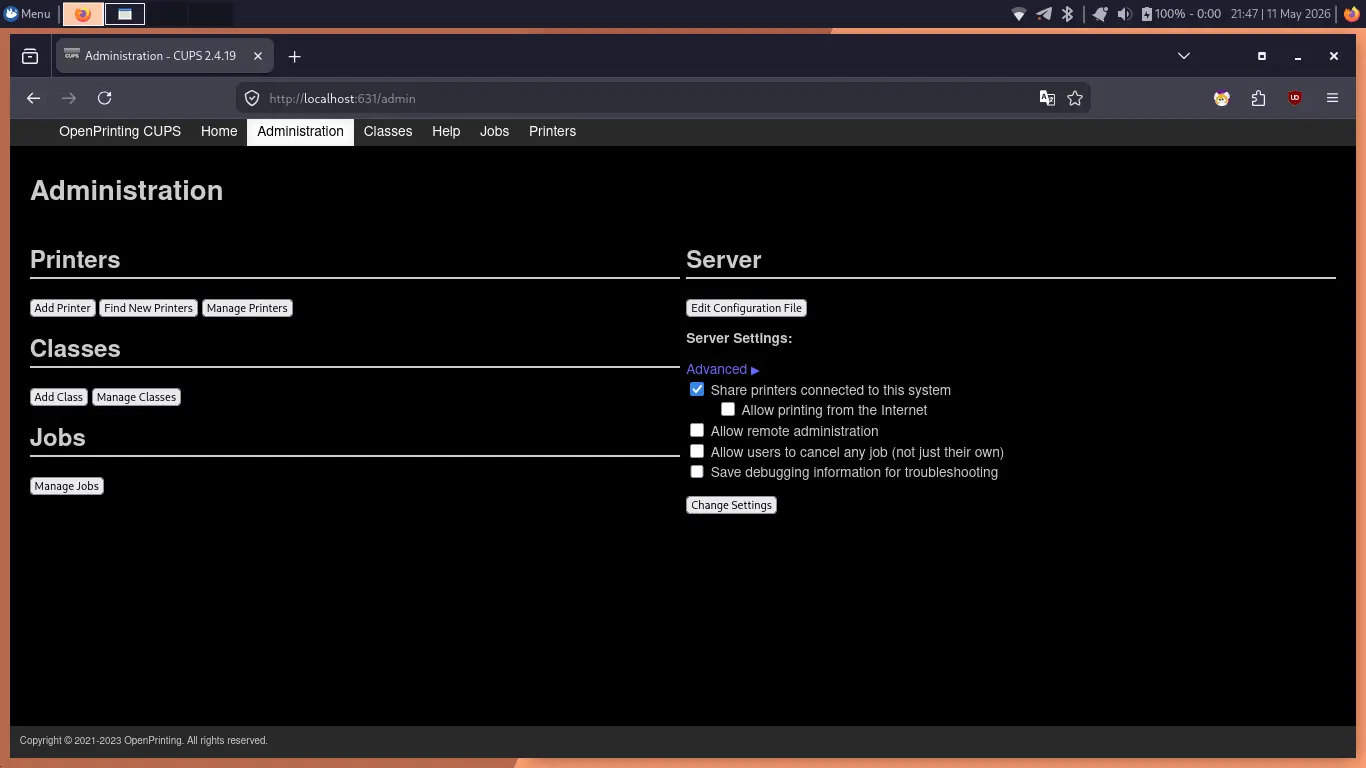Click the OpenPrinting CUPS nav link
Image resolution: width=1366 pixels, height=768 pixels.
[120, 132]
